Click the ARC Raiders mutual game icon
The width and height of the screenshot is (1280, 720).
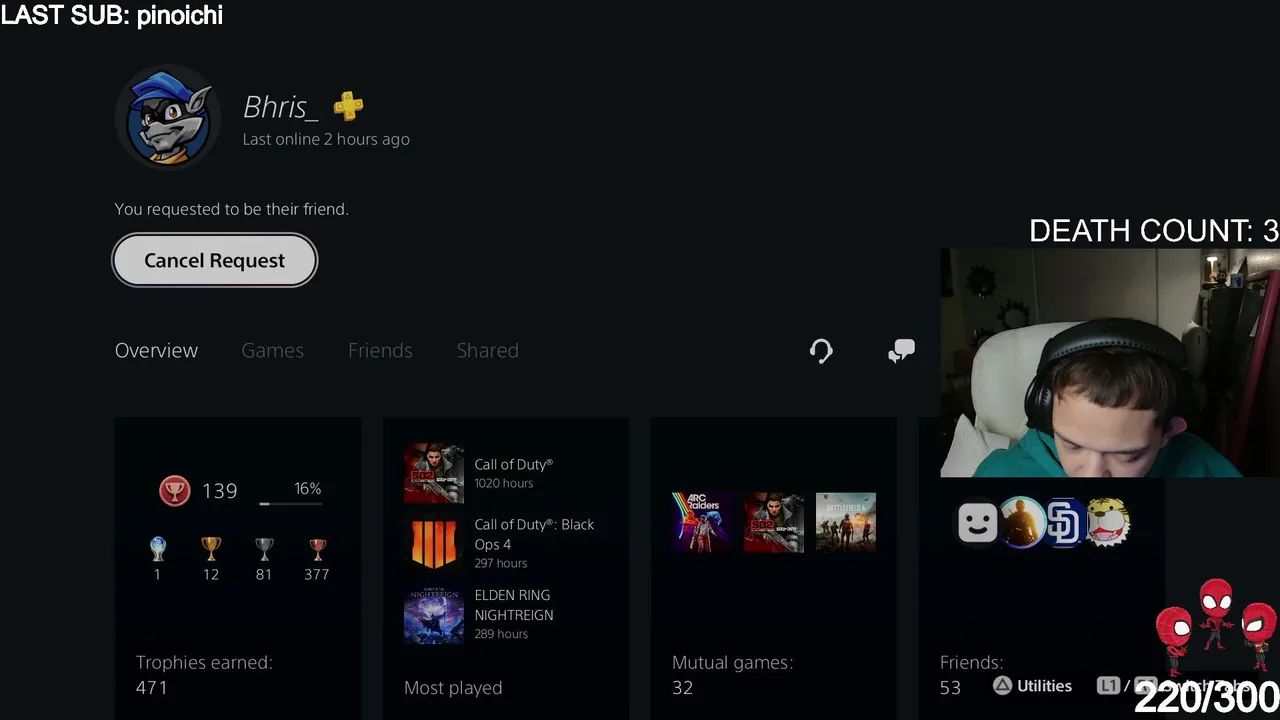[702, 522]
